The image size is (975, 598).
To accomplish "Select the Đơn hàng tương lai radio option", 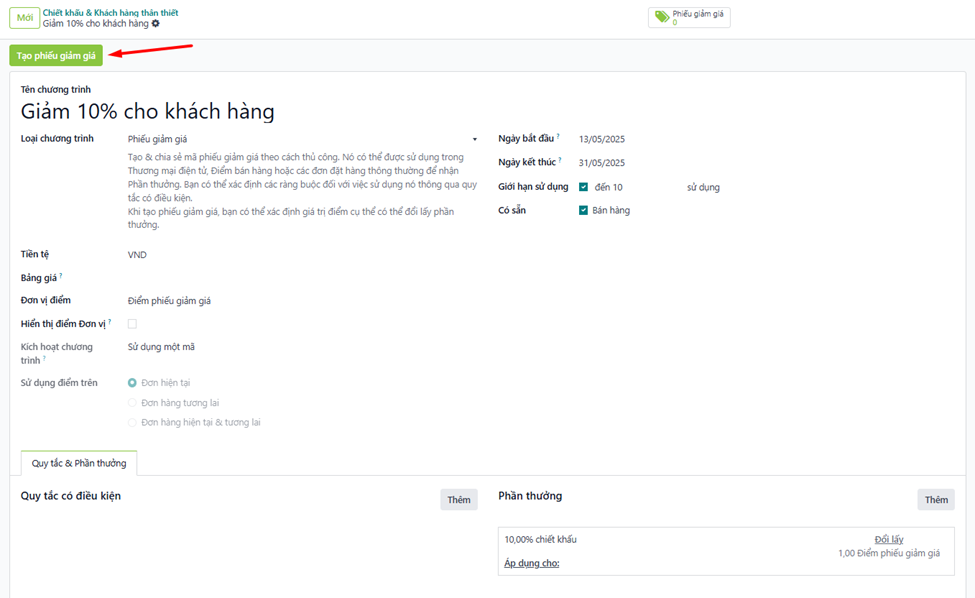I will [132, 403].
